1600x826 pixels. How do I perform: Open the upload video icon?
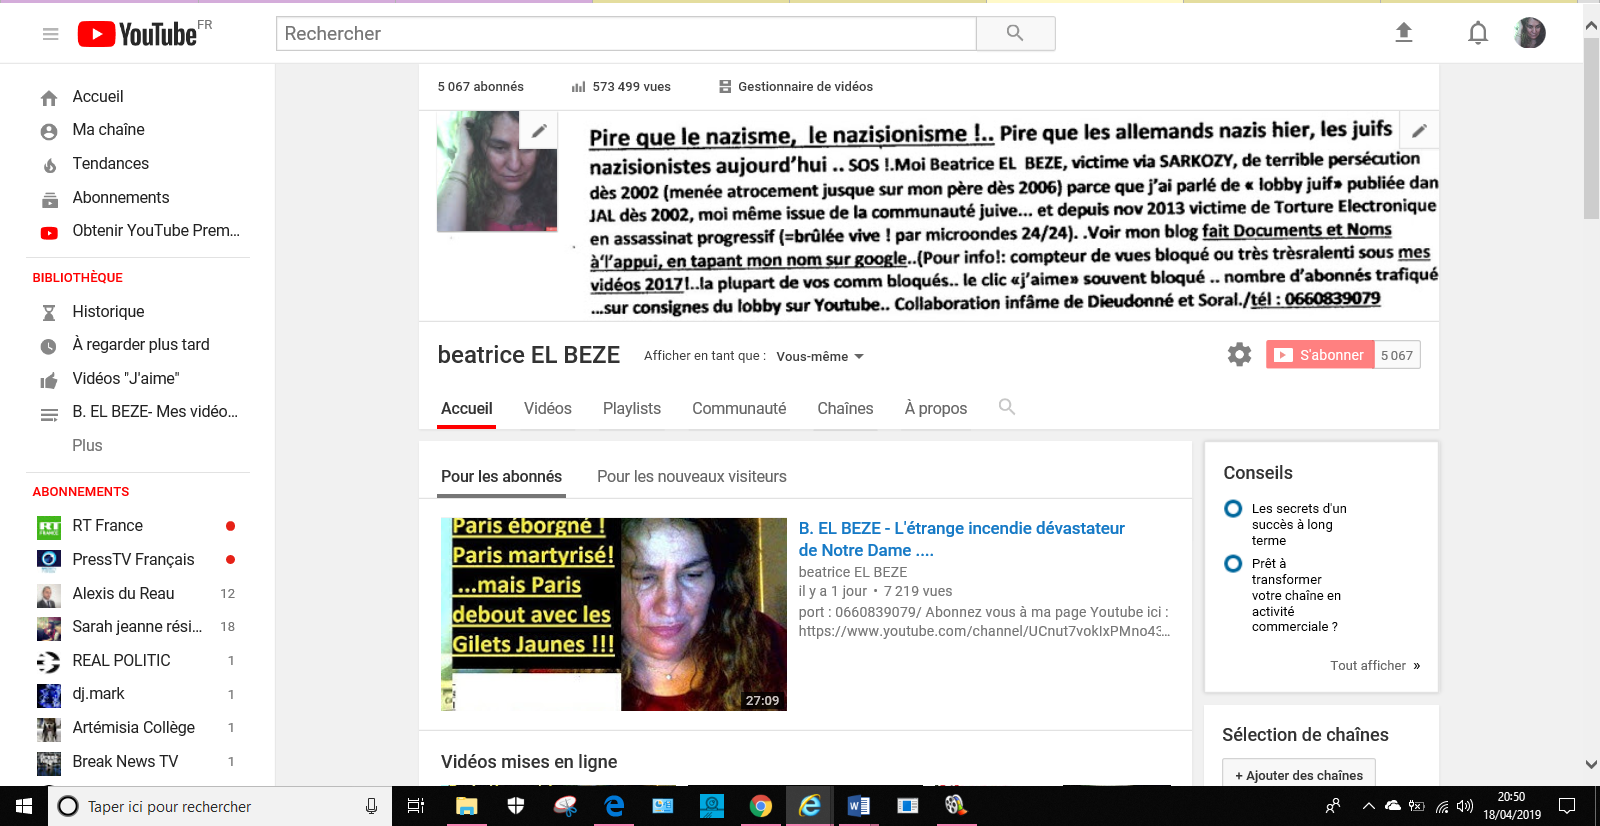click(1404, 33)
